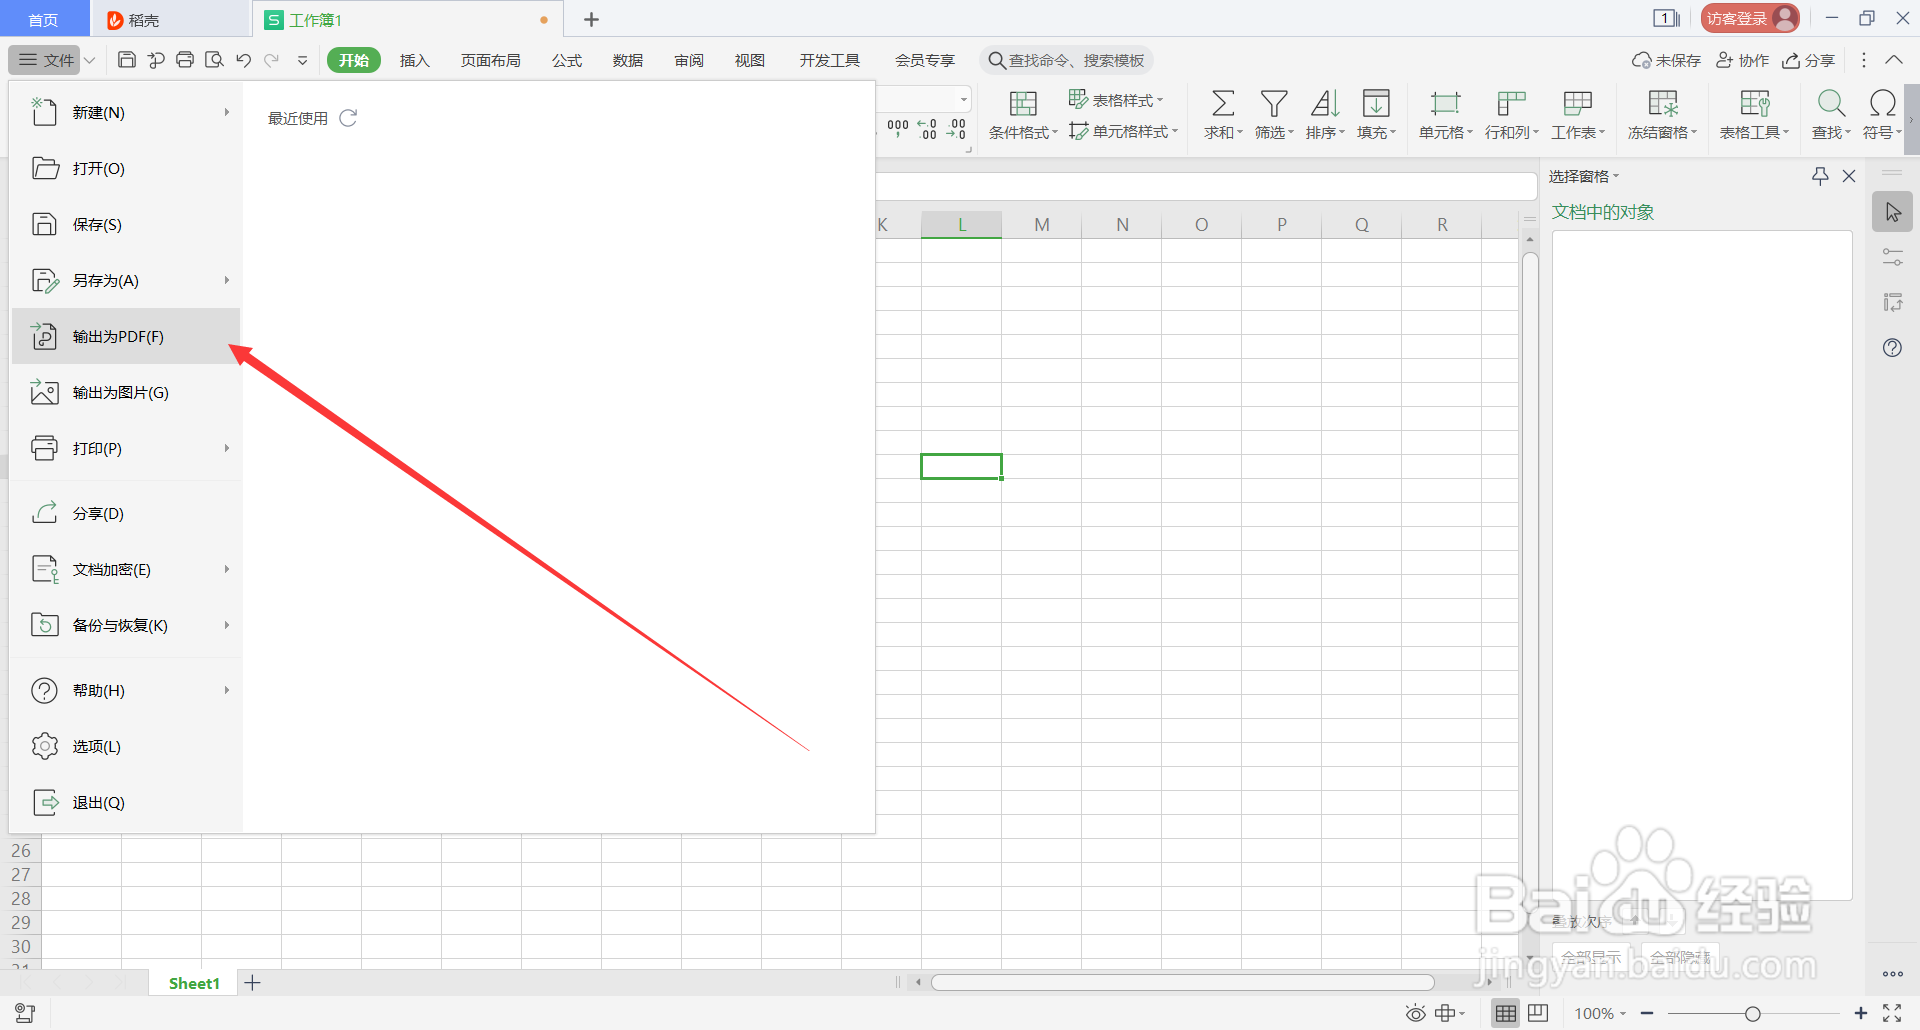Click the Print Preview icon

pos(214,60)
